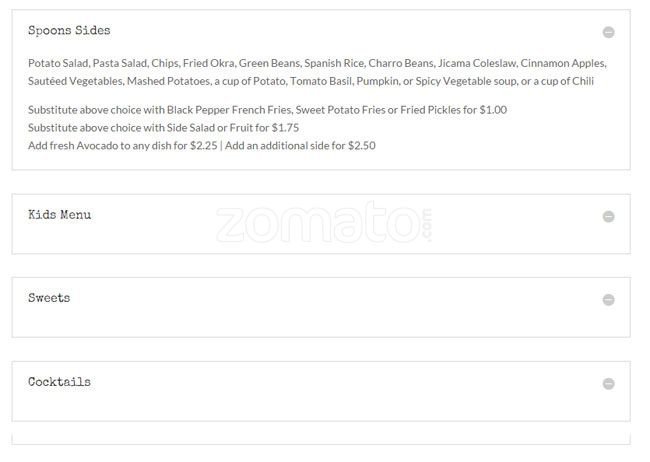Expand the Kids Menu heading
650x462 pixels.
pos(60,215)
